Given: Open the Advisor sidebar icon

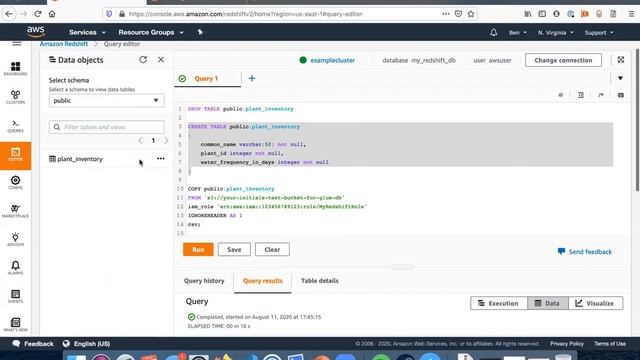Looking at the screenshot, I should [x=16, y=240].
